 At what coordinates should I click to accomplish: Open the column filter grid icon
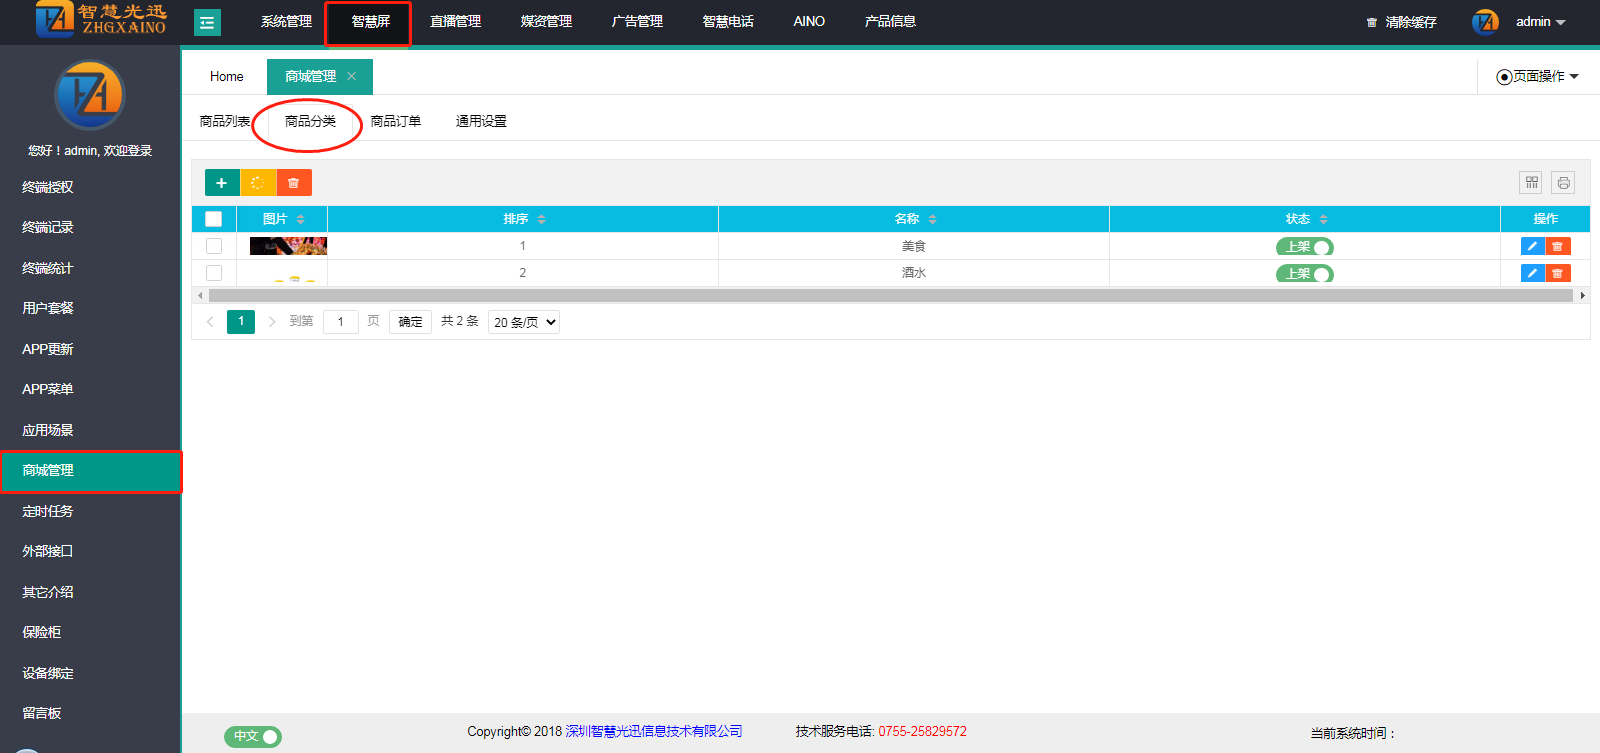(1531, 182)
